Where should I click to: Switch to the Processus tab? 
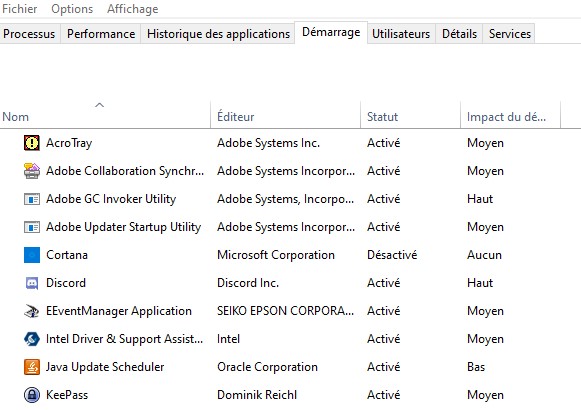(29, 34)
